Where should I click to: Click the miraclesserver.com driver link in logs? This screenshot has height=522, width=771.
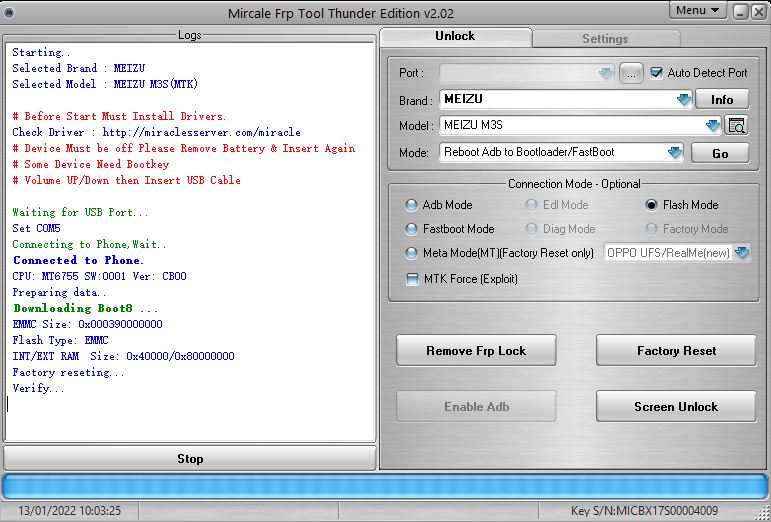(202, 132)
